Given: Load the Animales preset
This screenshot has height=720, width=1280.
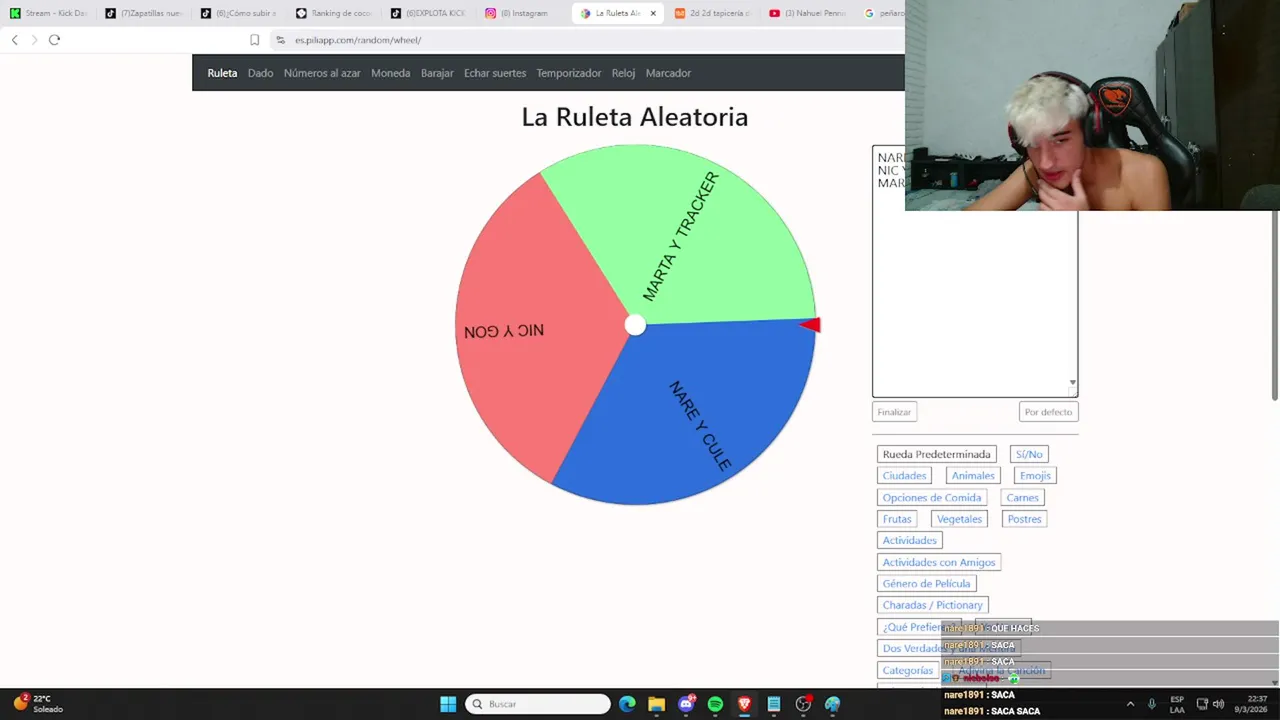Looking at the screenshot, I should (973, 476).
